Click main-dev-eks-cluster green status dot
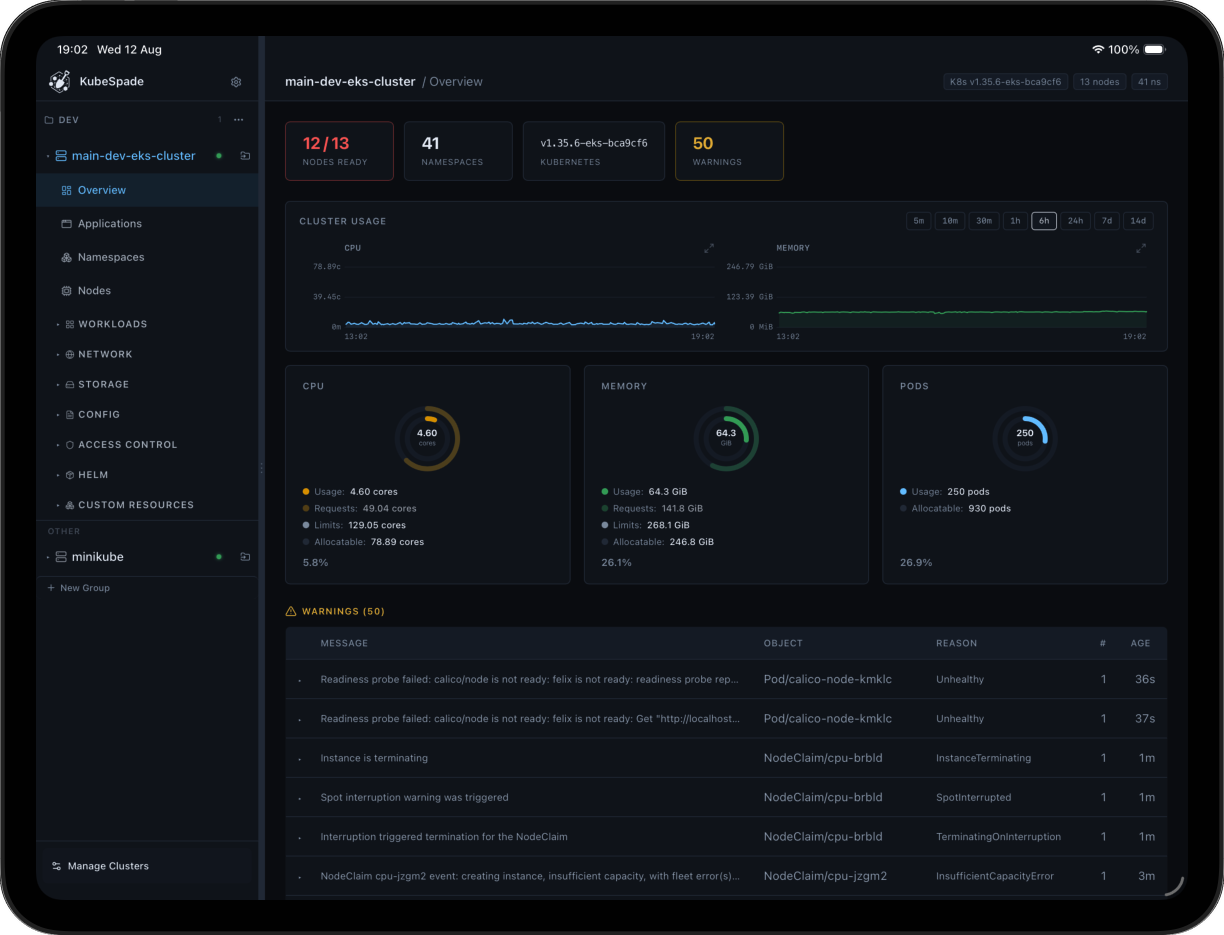This screenshot has height=935, width=1224. [219, 156]
